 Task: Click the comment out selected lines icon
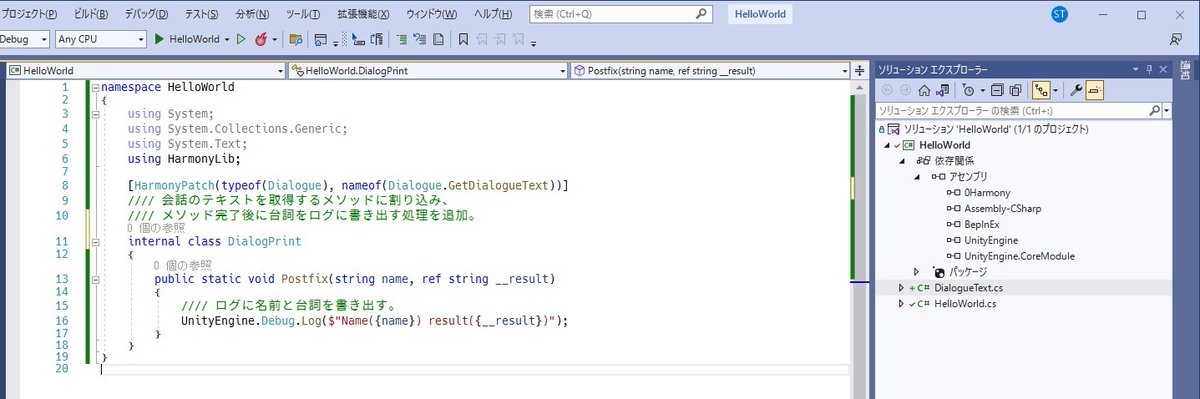[x=401, y=39]
